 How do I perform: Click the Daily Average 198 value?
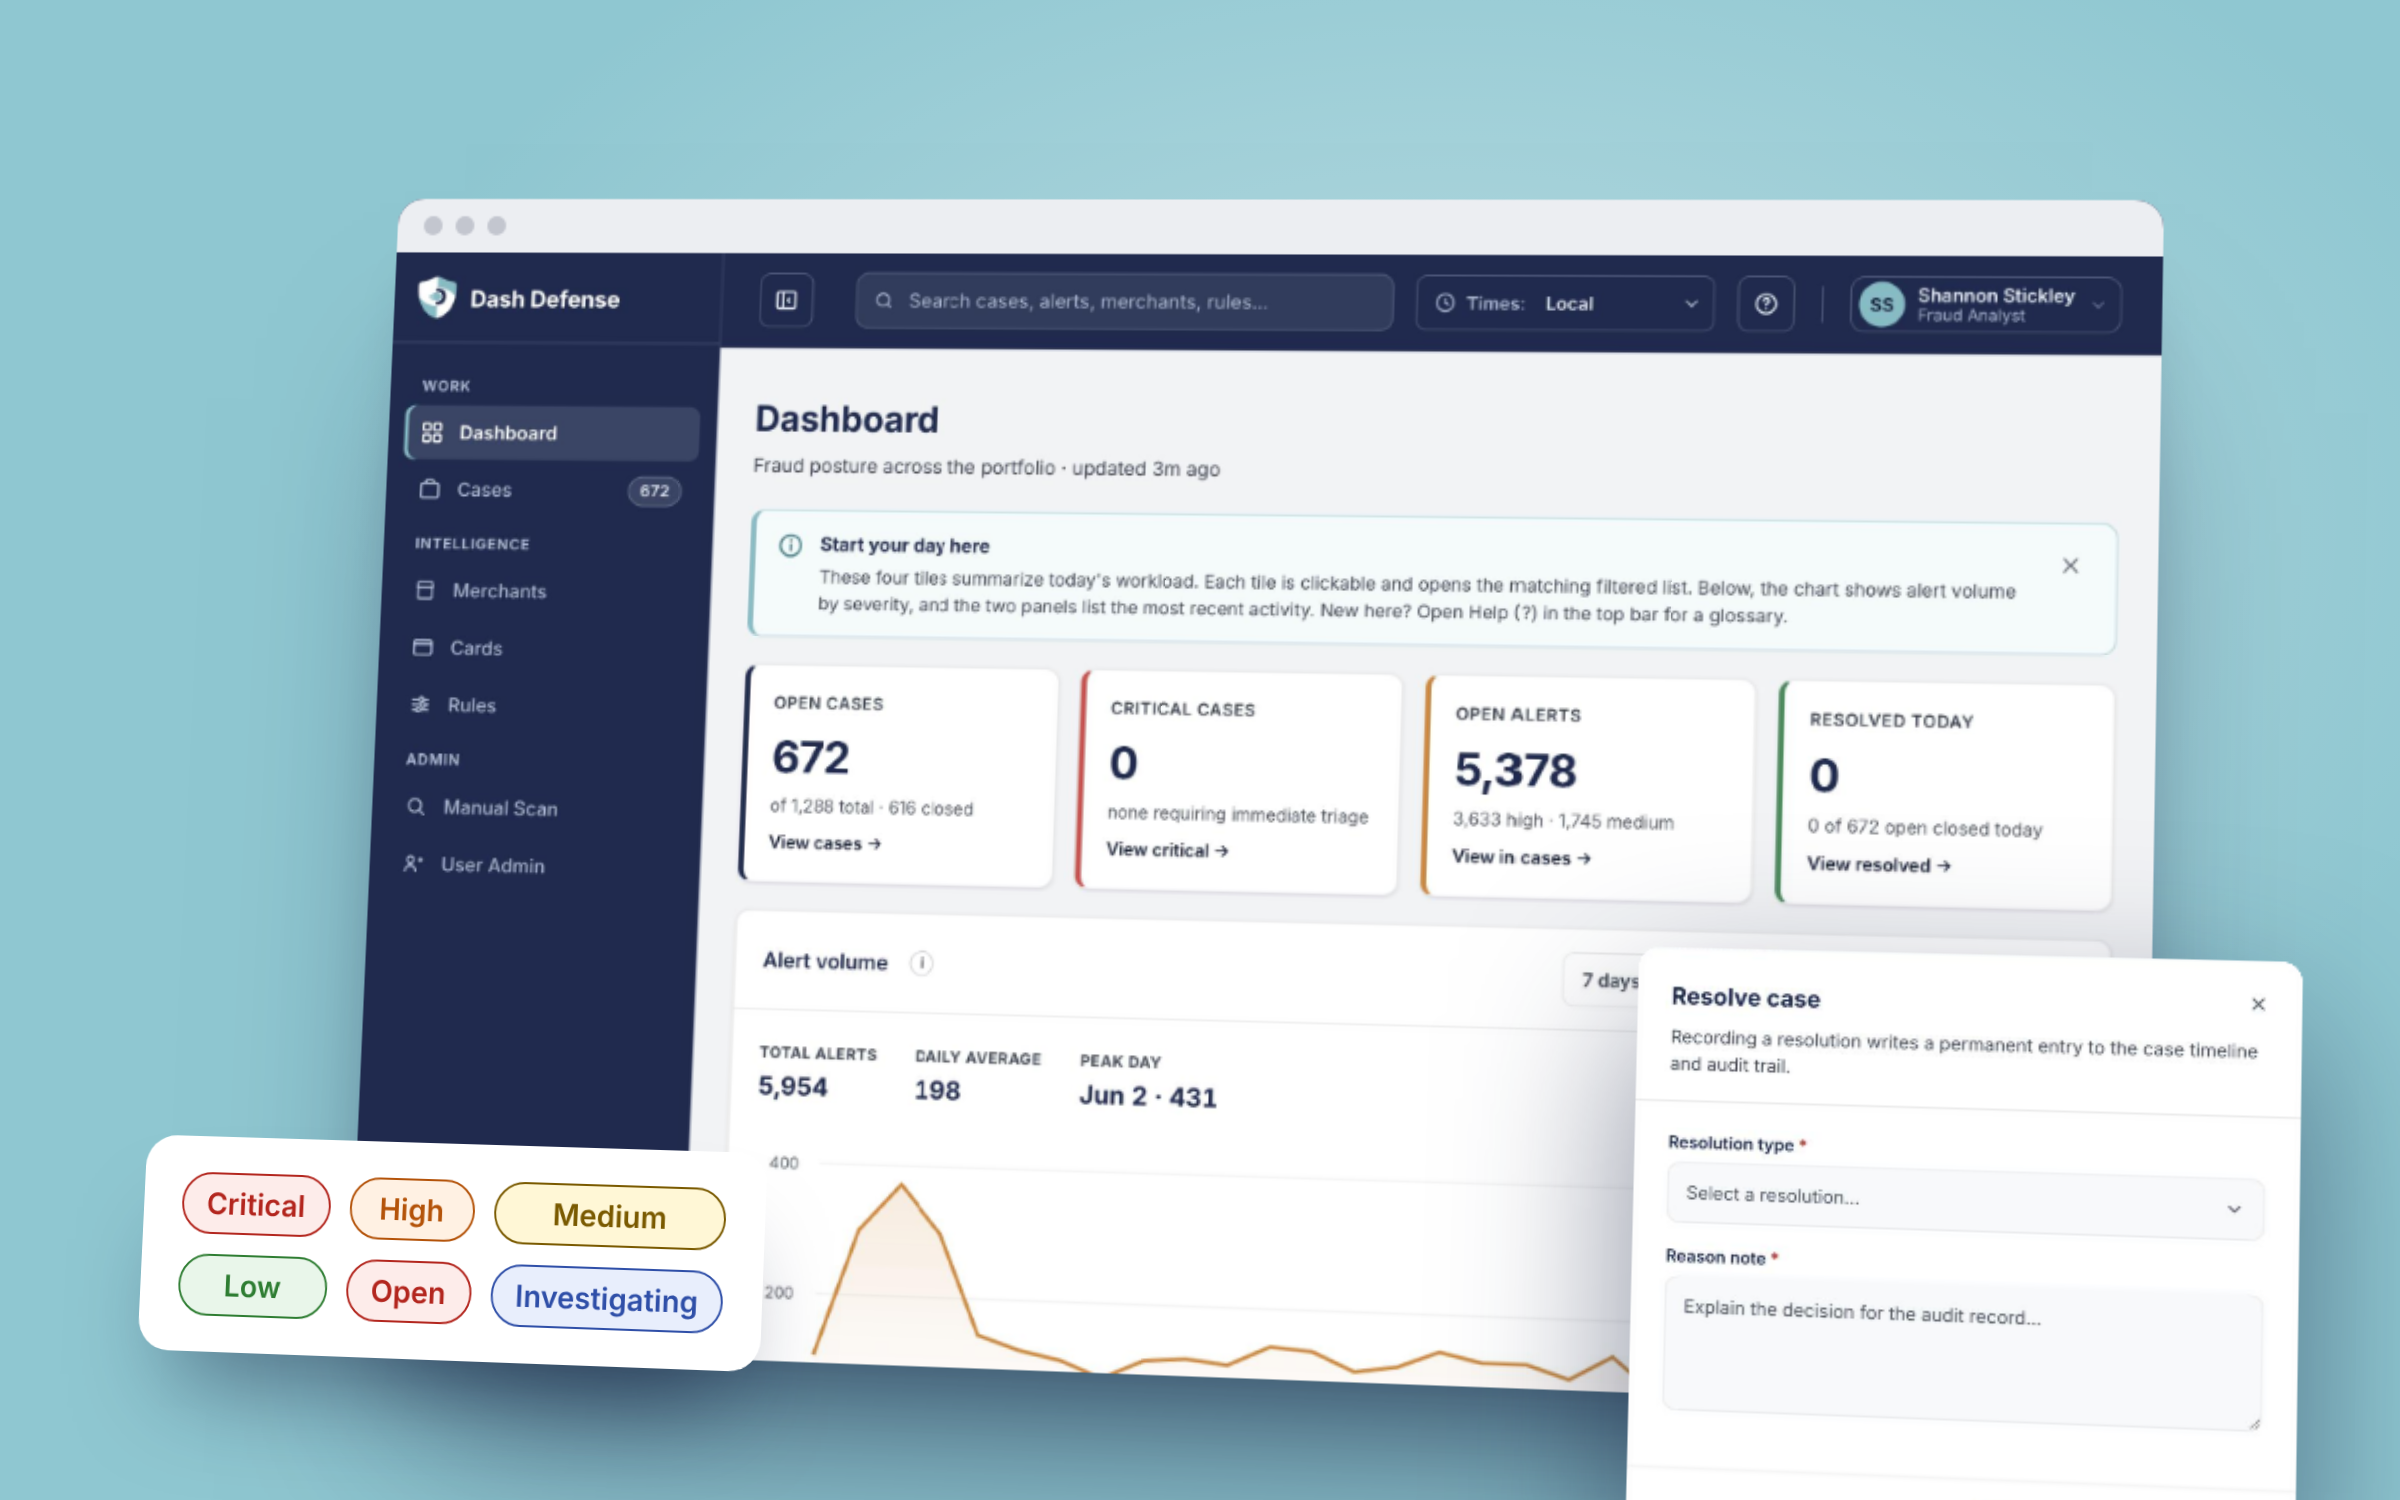tap(937, 1090)
